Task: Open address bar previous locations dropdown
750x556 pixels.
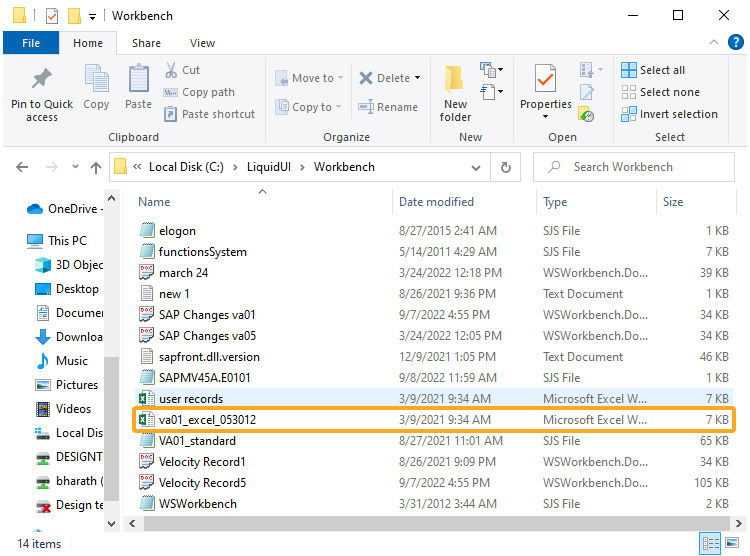Action: point(475,167)
